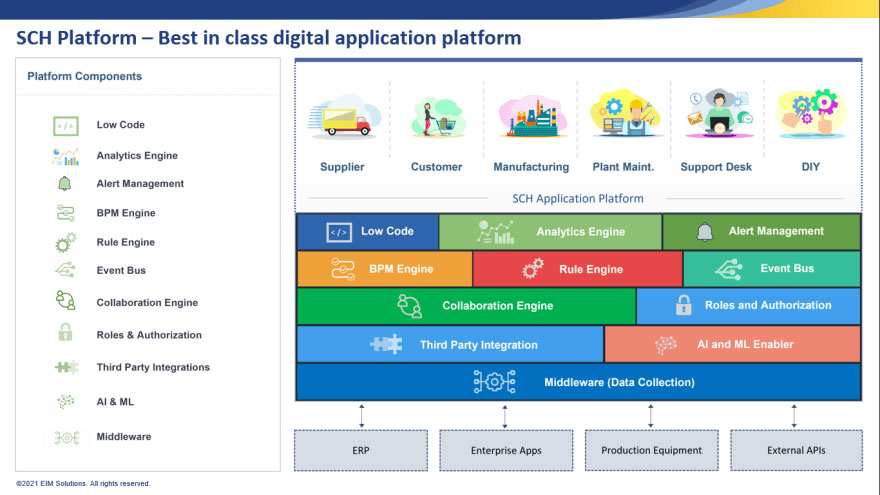Click the Manufacturing factory illustration
Screen dimensions: 880x495
(x=531, y=117)
